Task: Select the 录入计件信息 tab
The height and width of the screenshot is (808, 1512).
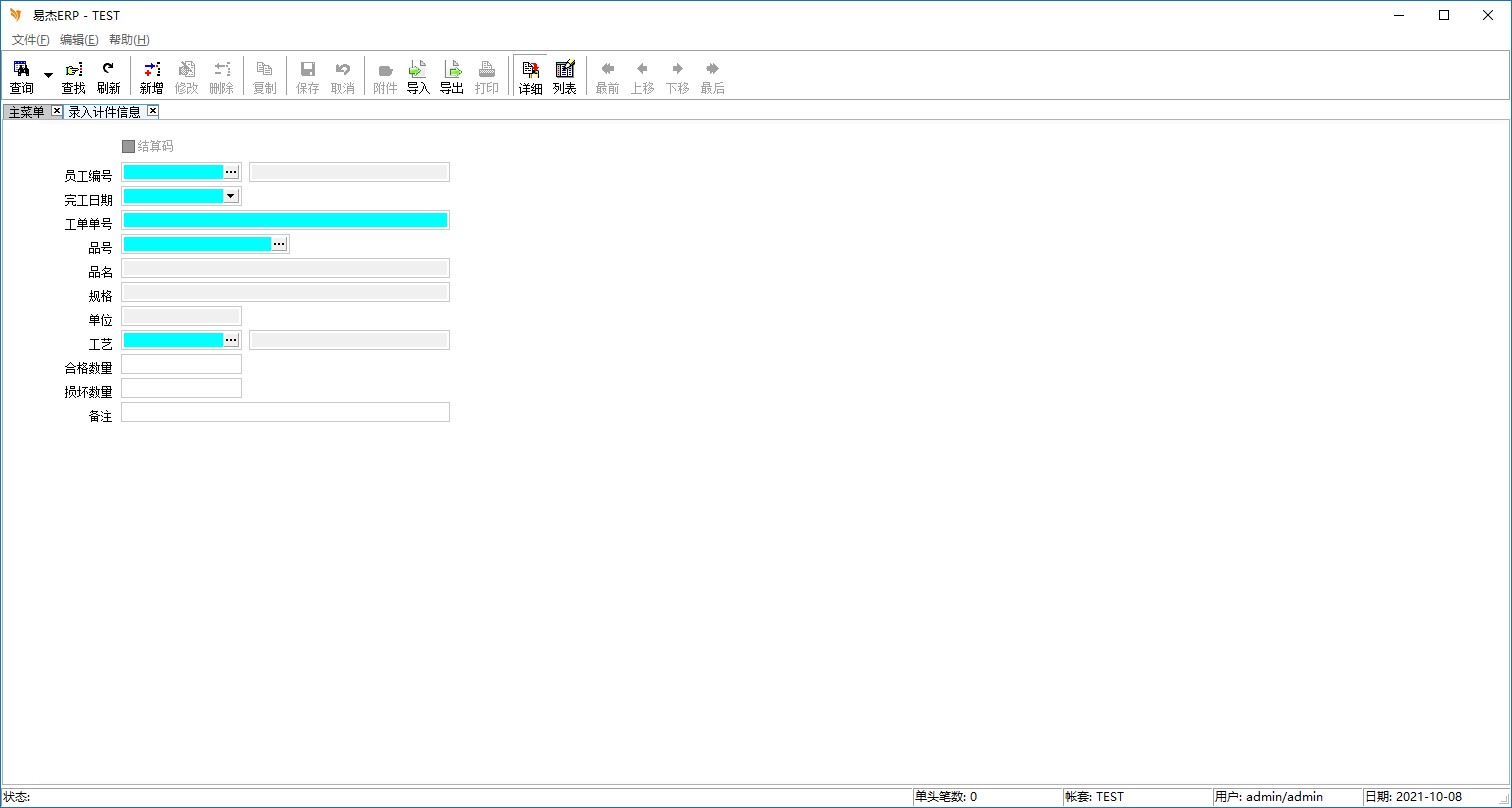Action: [x=105, y=112]
